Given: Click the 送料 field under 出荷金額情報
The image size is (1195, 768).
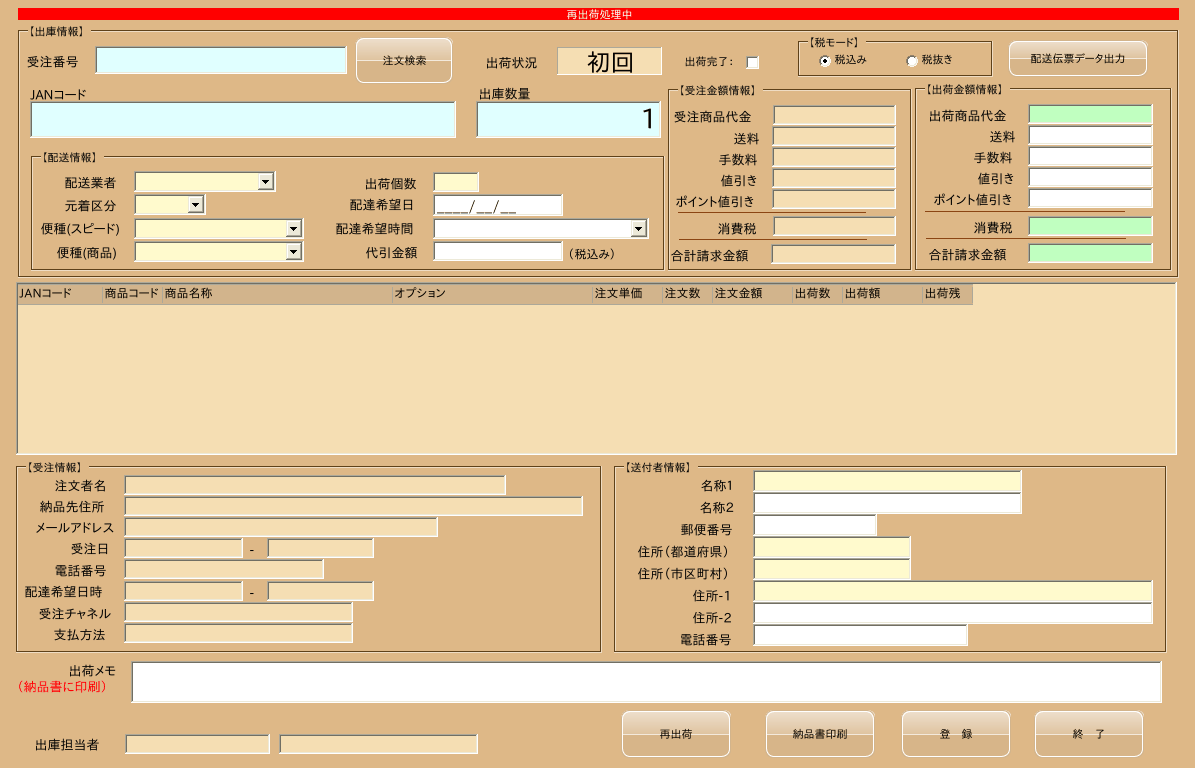Looking at the screenshot, I should 1091,136.
